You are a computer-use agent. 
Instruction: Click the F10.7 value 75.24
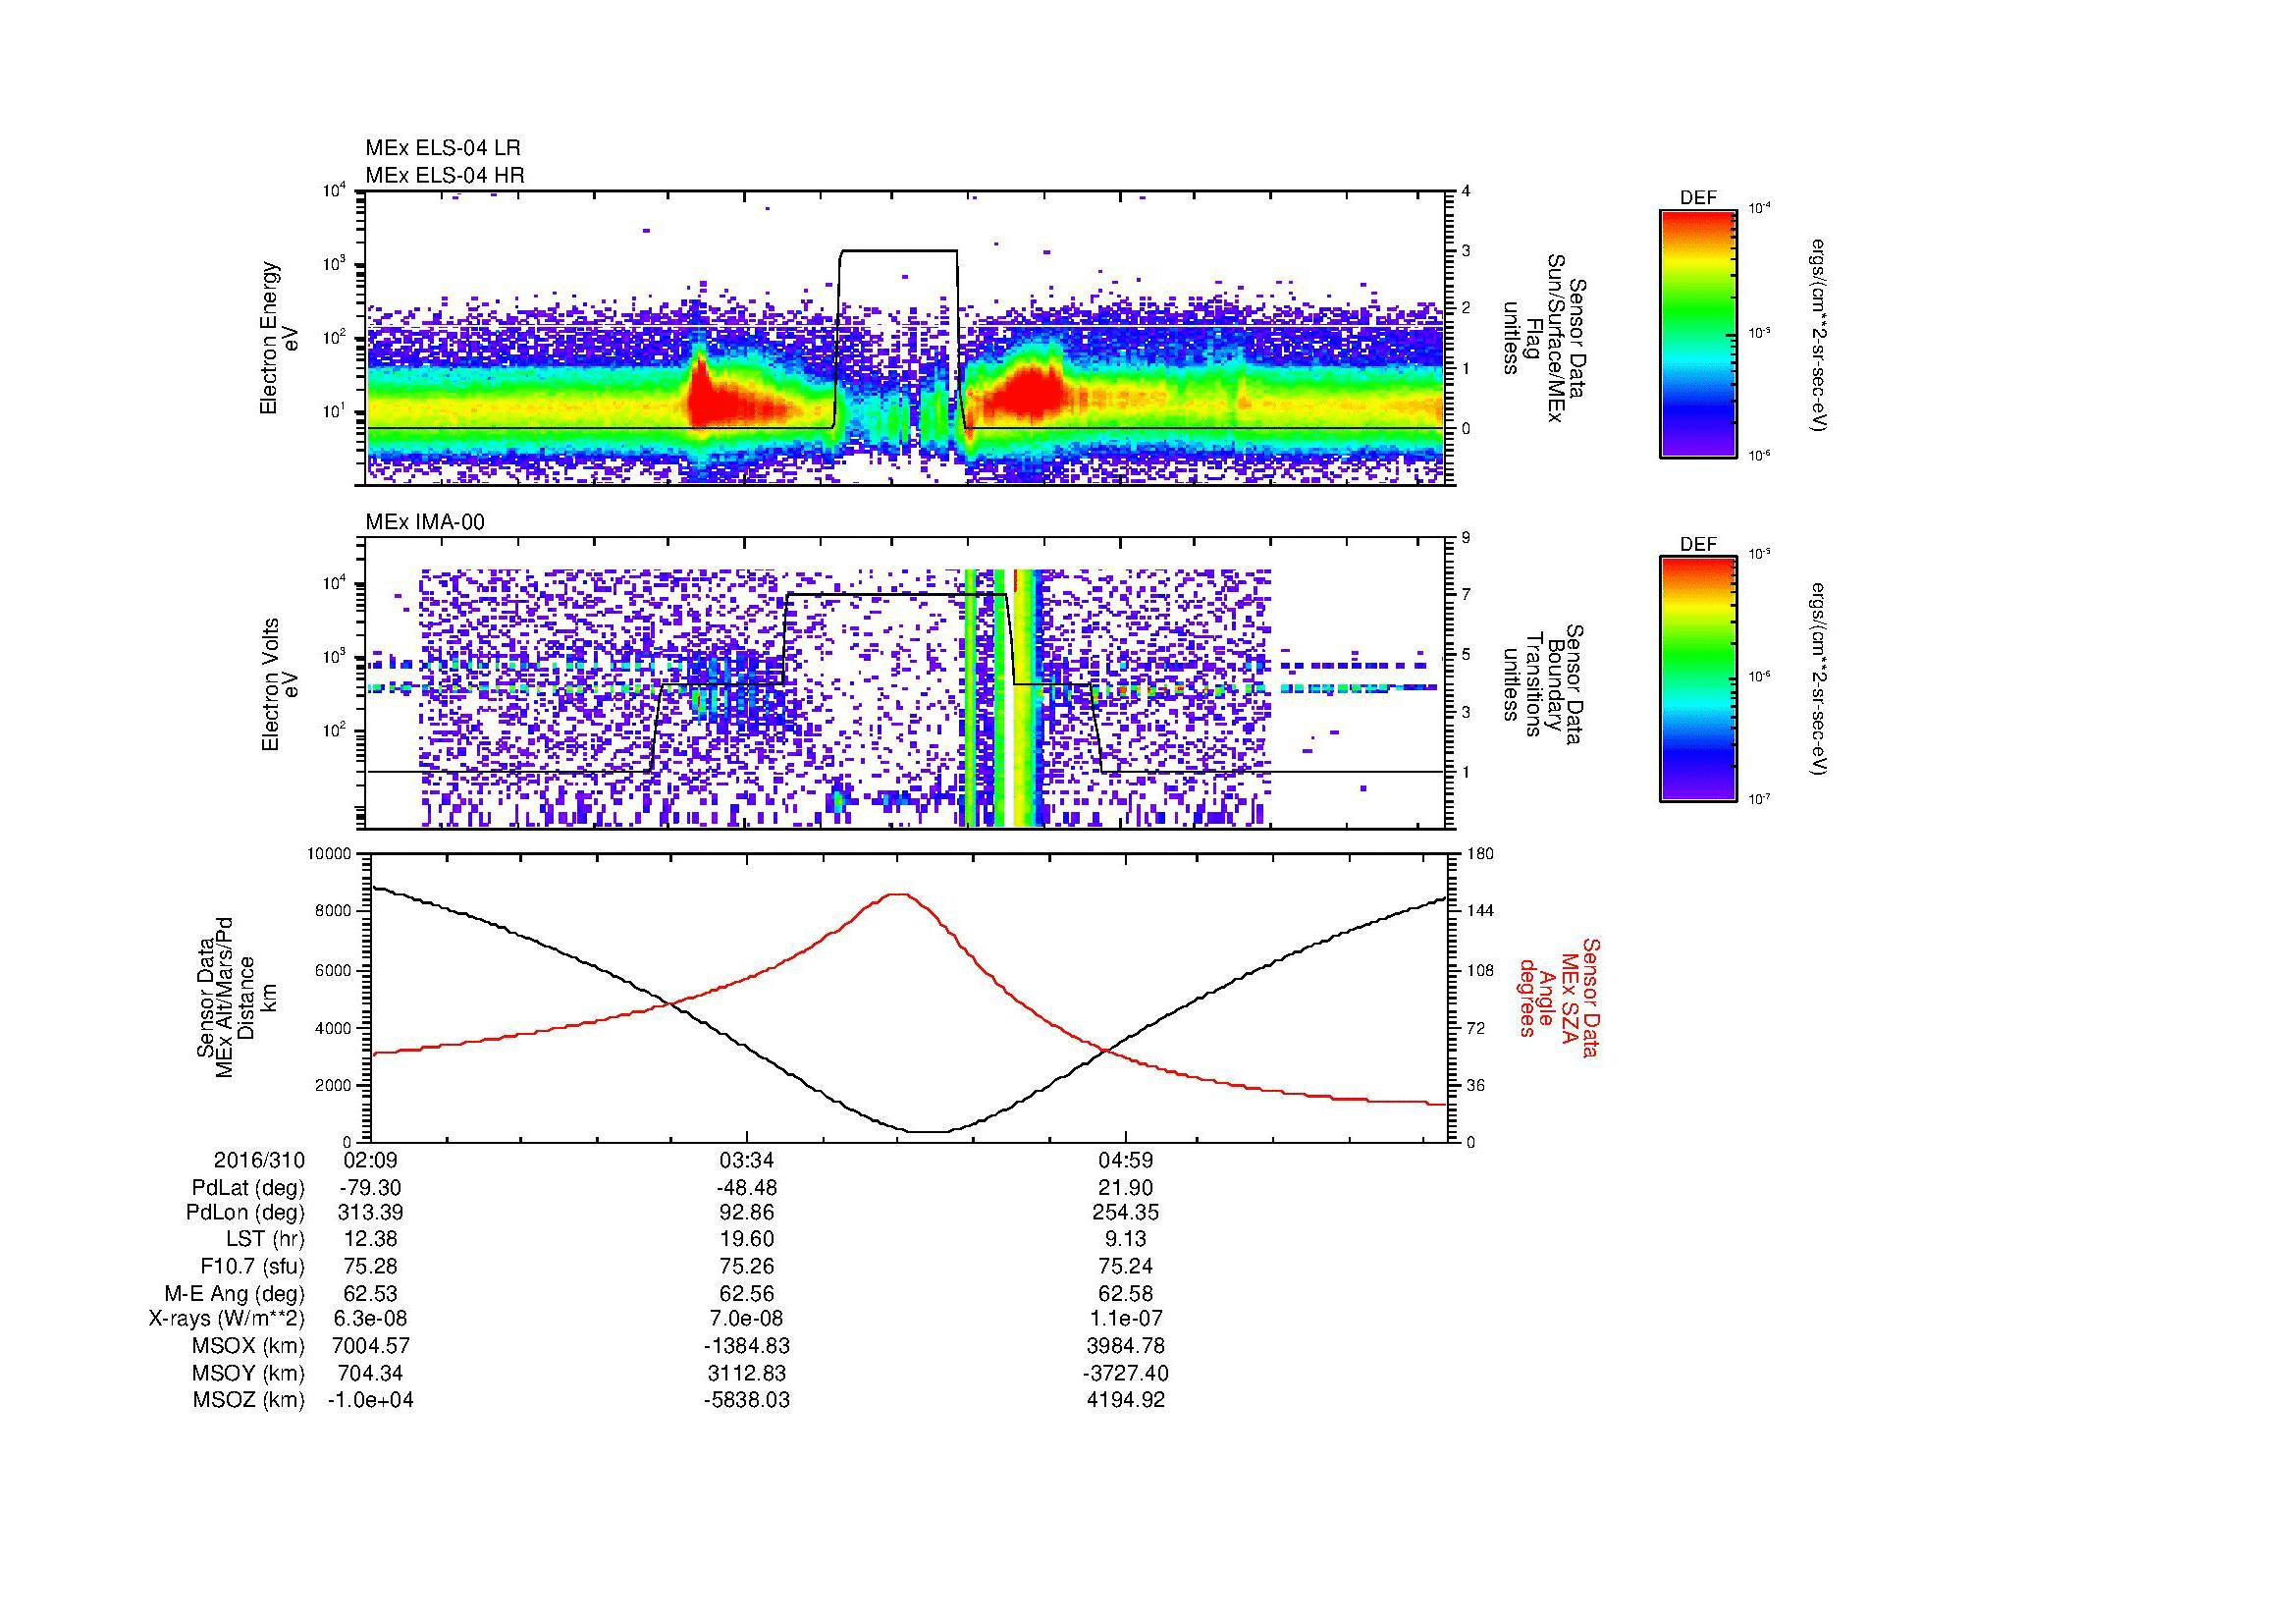click(x=1126, y=1266)
